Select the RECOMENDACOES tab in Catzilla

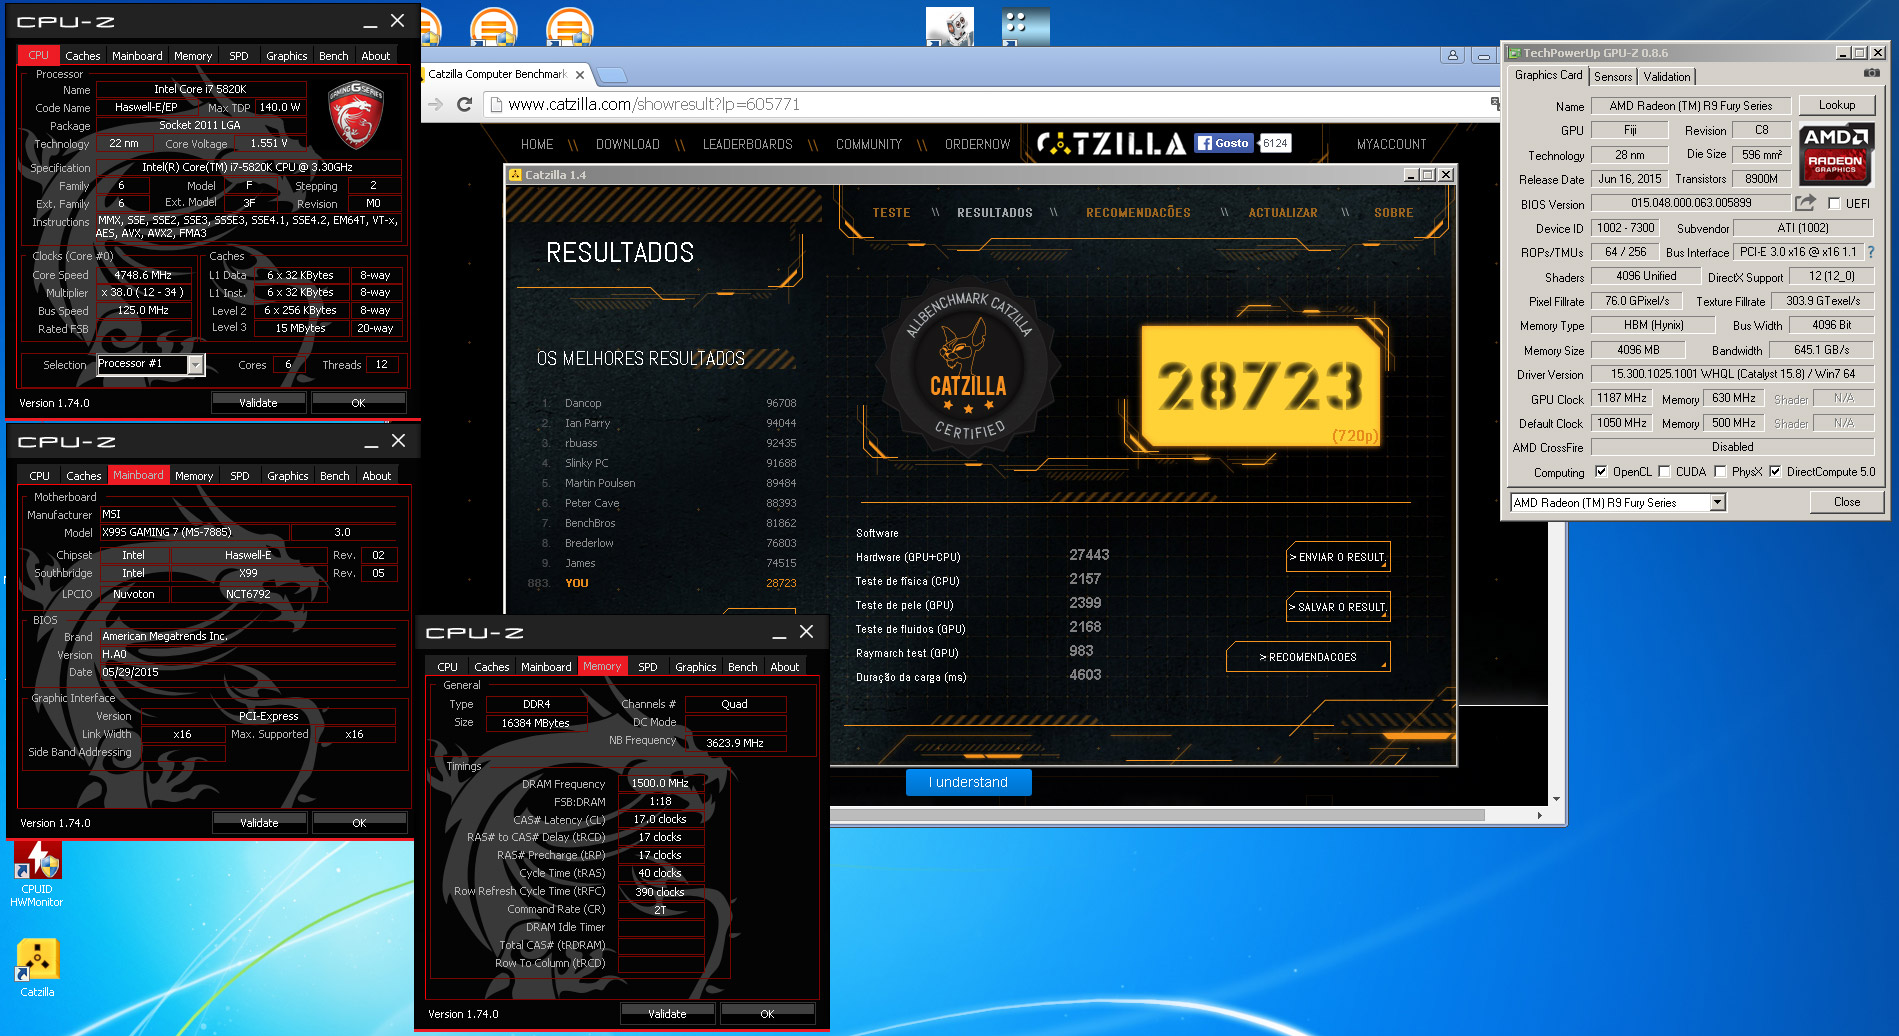click(x=1138, y=213)
